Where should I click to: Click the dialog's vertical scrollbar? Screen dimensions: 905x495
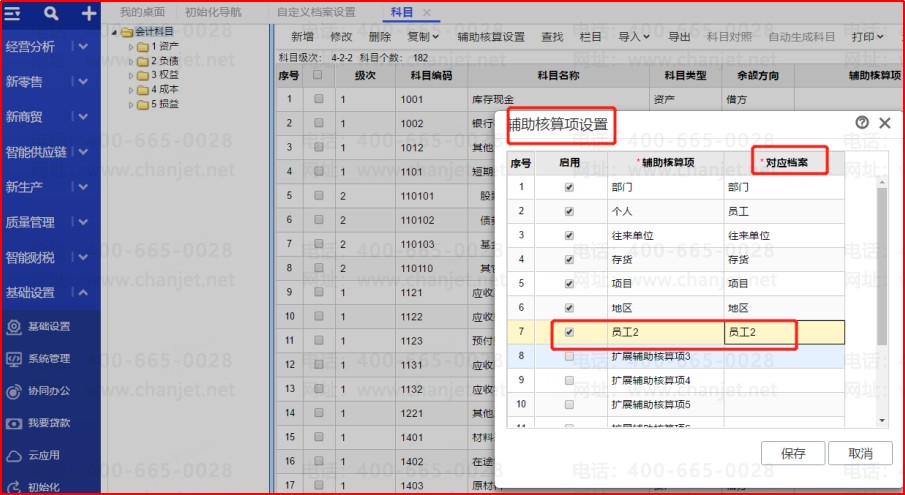(881, 260)
